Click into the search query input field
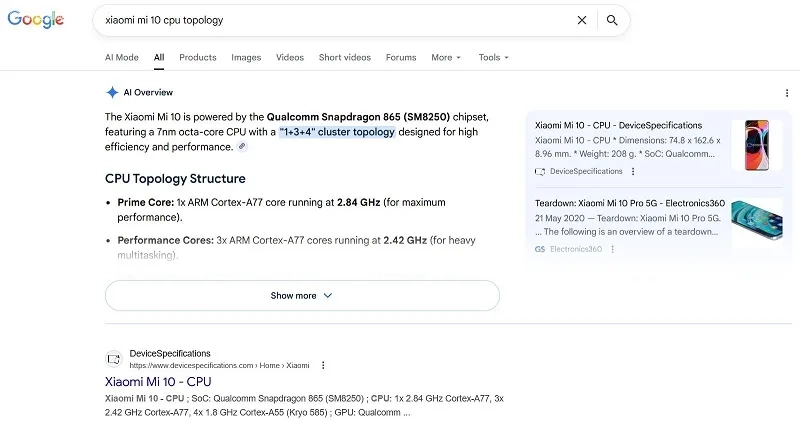 coord(337,20)
